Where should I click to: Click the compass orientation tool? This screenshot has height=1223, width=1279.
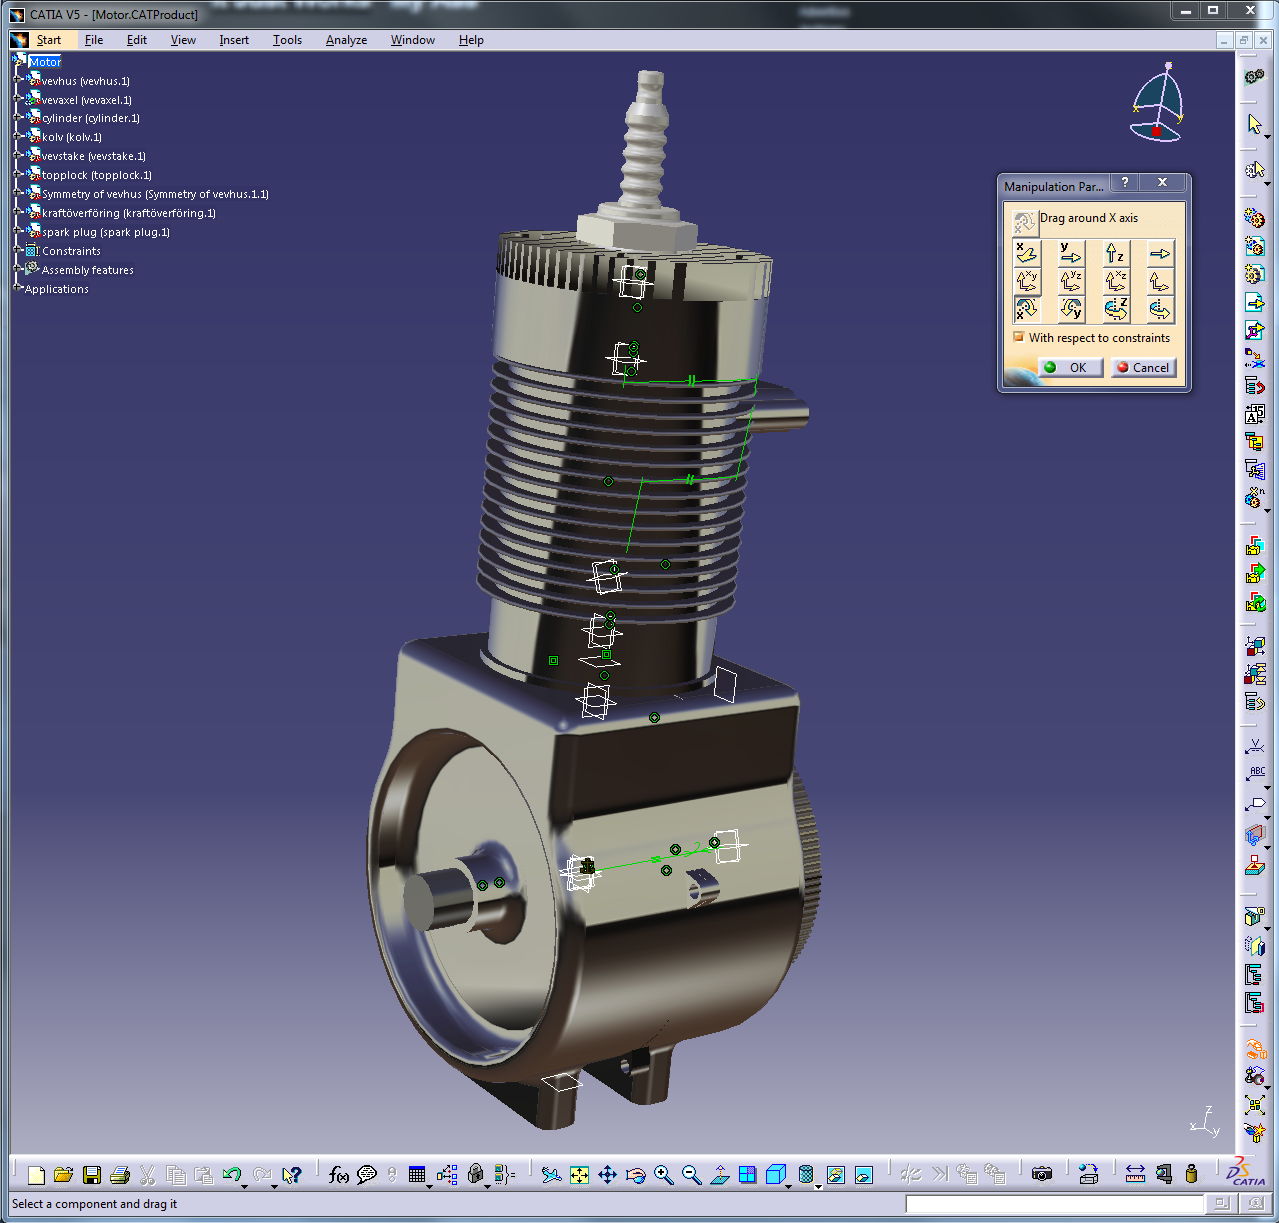click(x=1159, y=104)
